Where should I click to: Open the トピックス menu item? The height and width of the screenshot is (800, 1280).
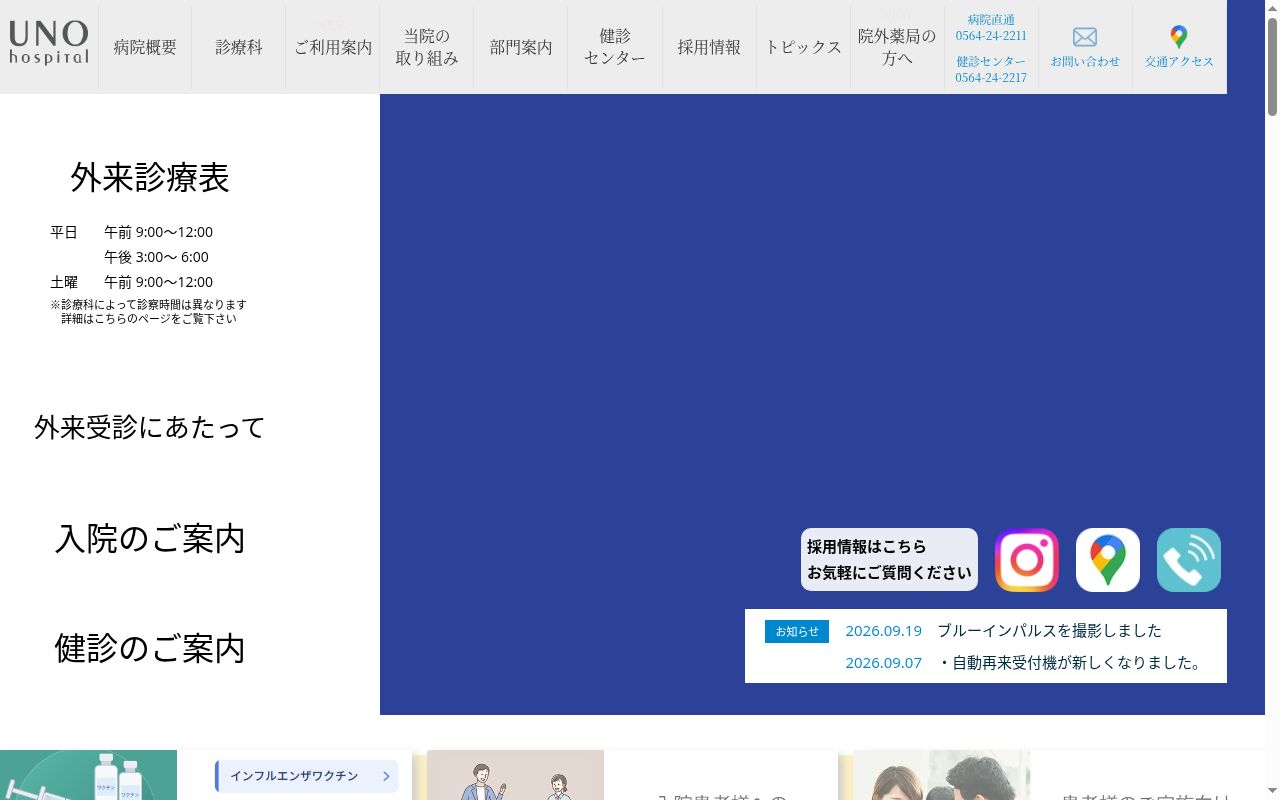click(x=803, y=47)
